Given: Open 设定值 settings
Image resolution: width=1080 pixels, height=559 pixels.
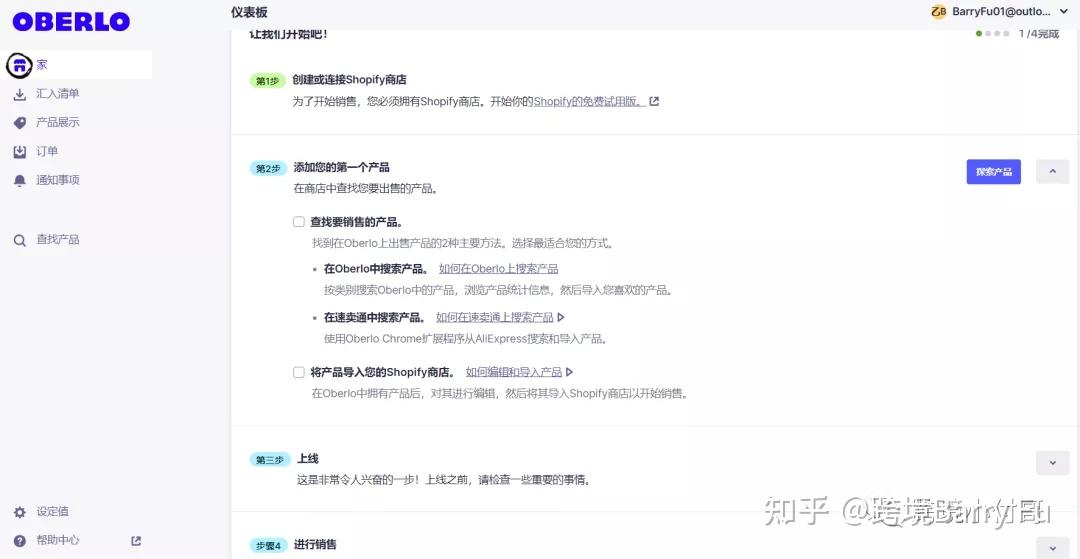Looking at the screenshot, I should click(x=52, y=511).
